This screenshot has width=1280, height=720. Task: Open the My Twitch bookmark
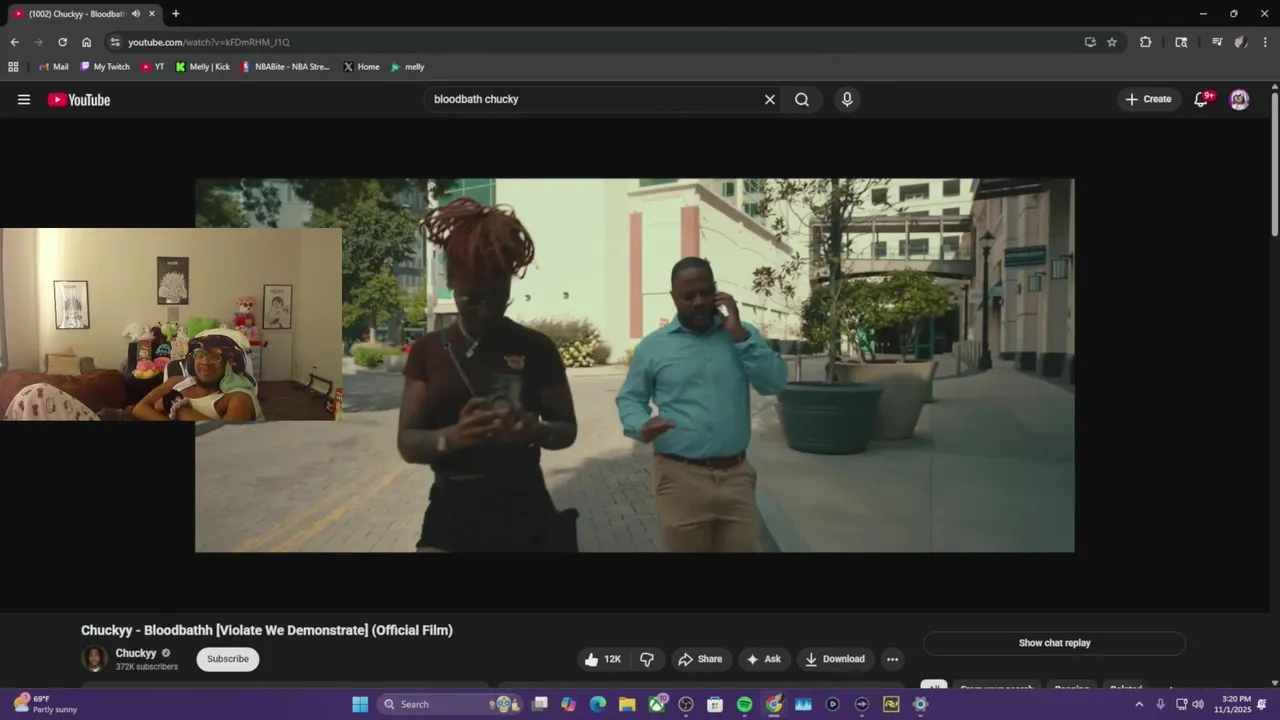[105, 67]
